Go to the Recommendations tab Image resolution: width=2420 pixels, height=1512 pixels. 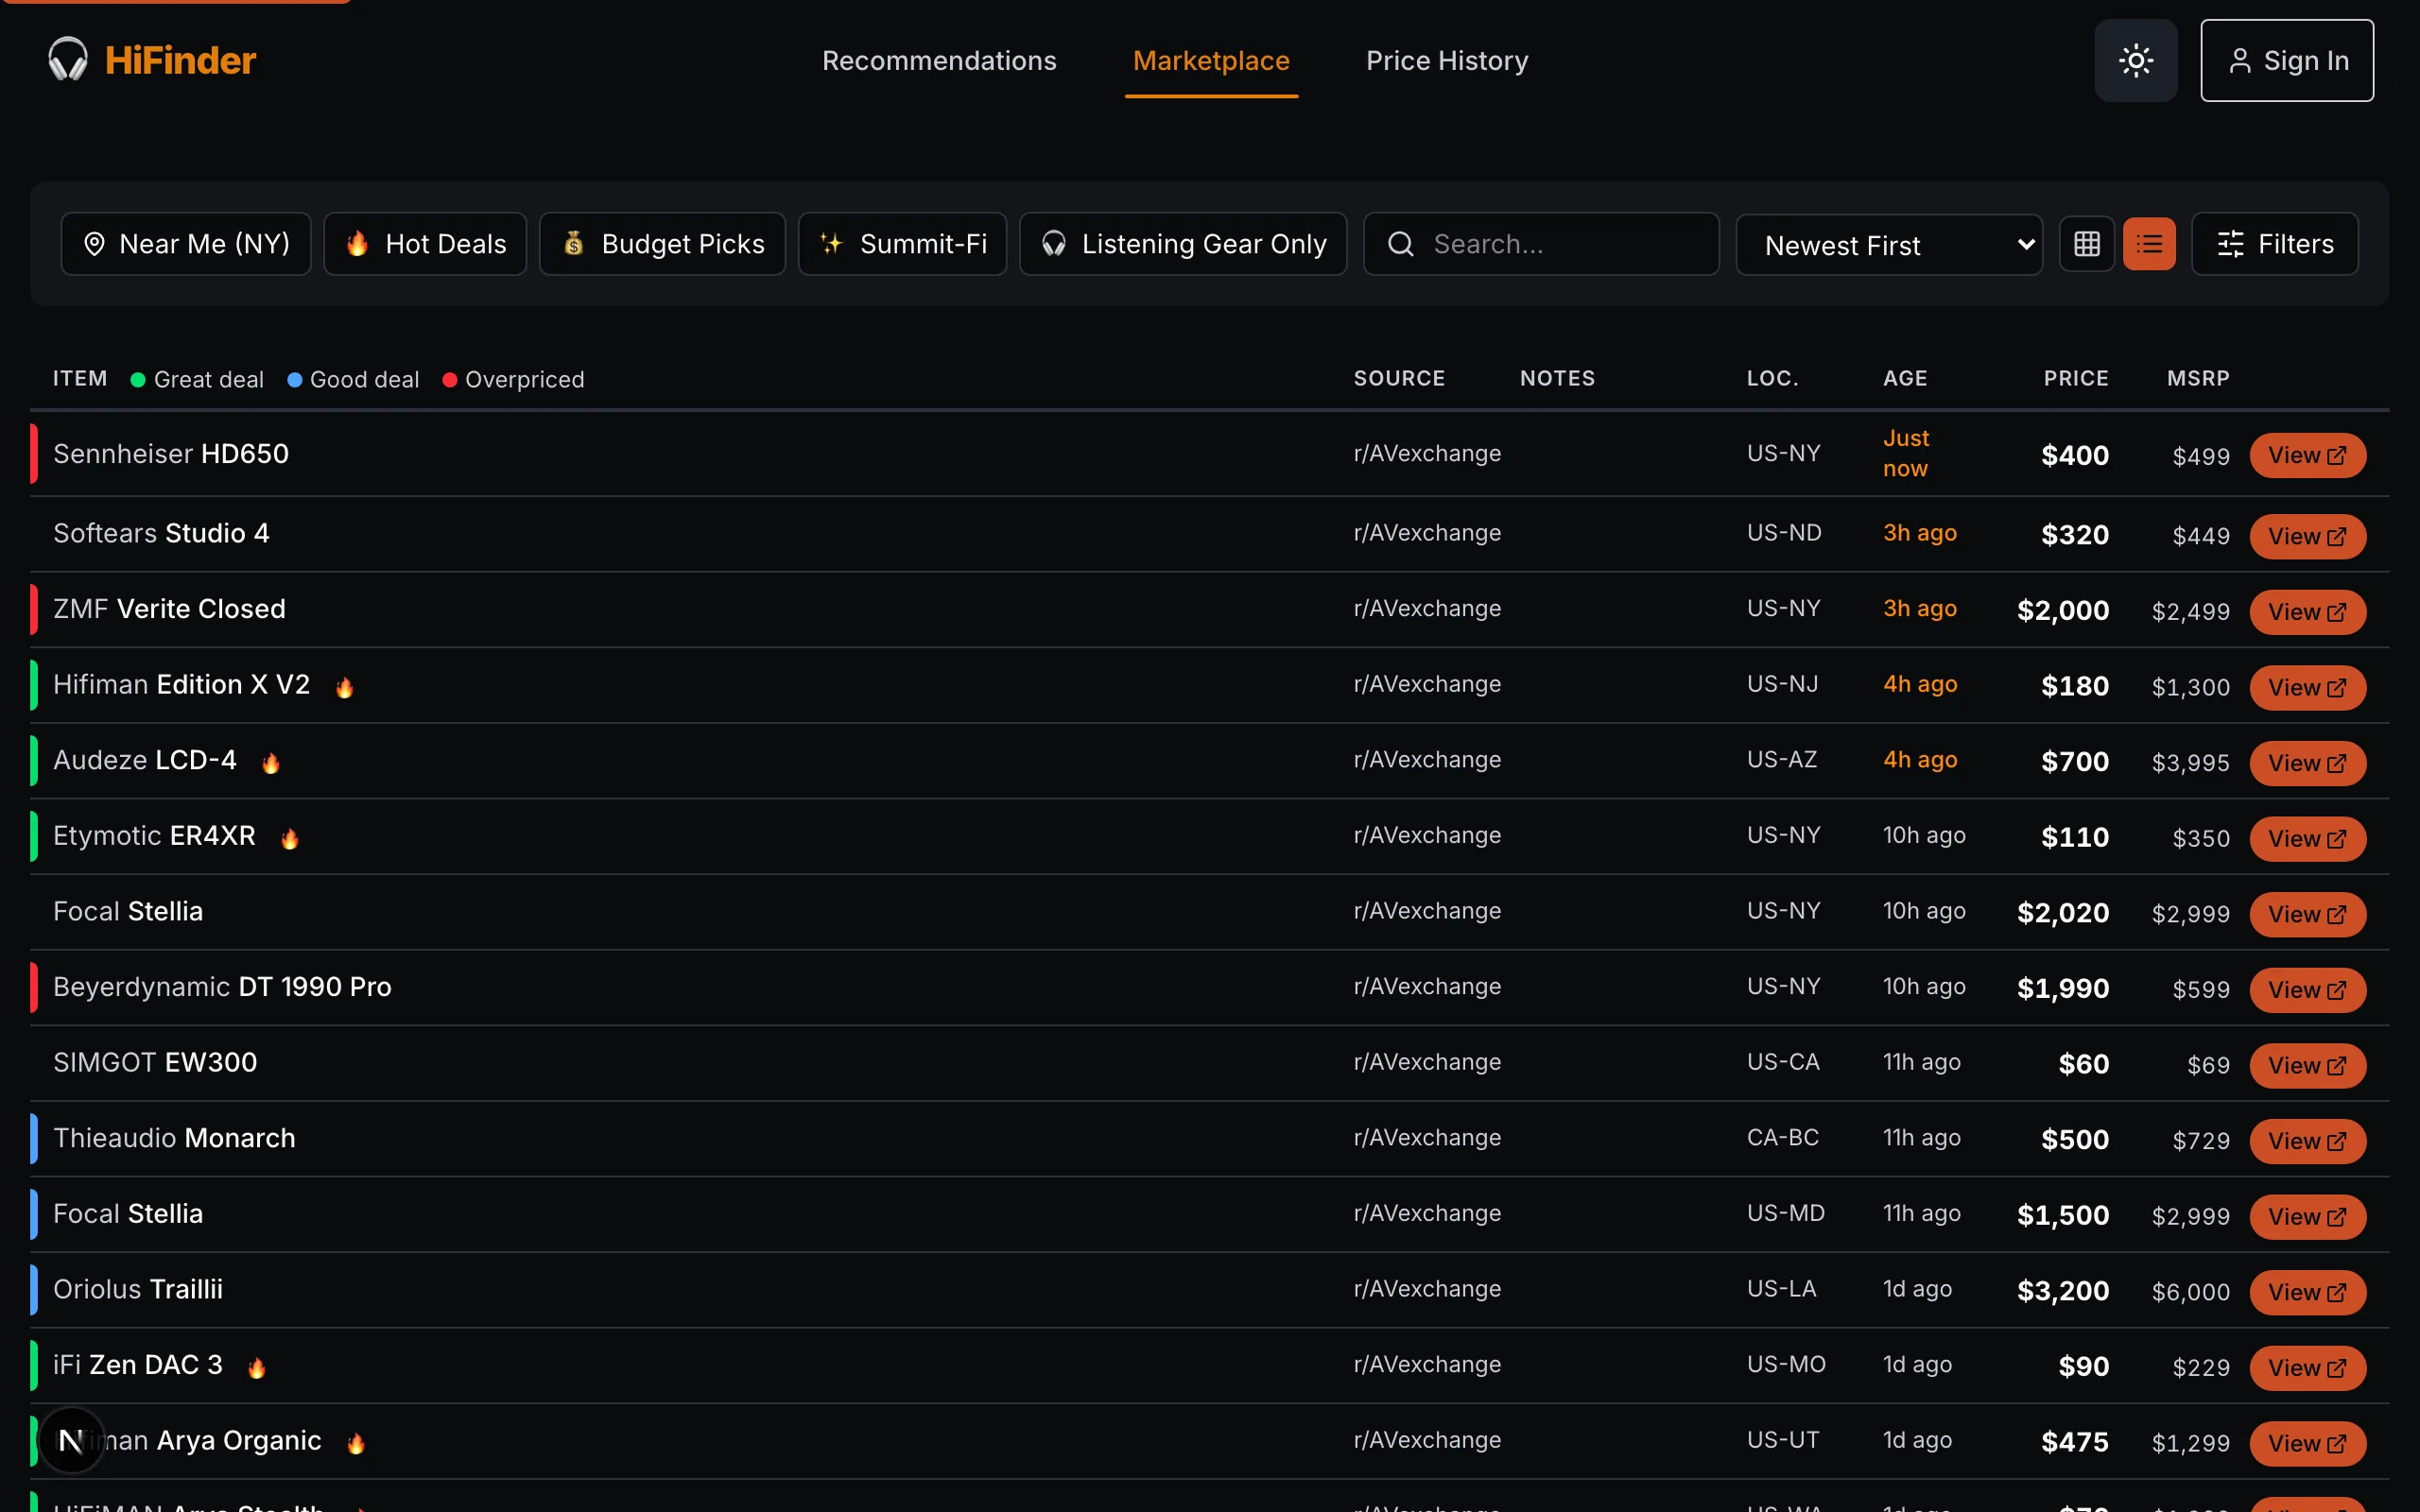pyautogui.click(x=939, y=61)
